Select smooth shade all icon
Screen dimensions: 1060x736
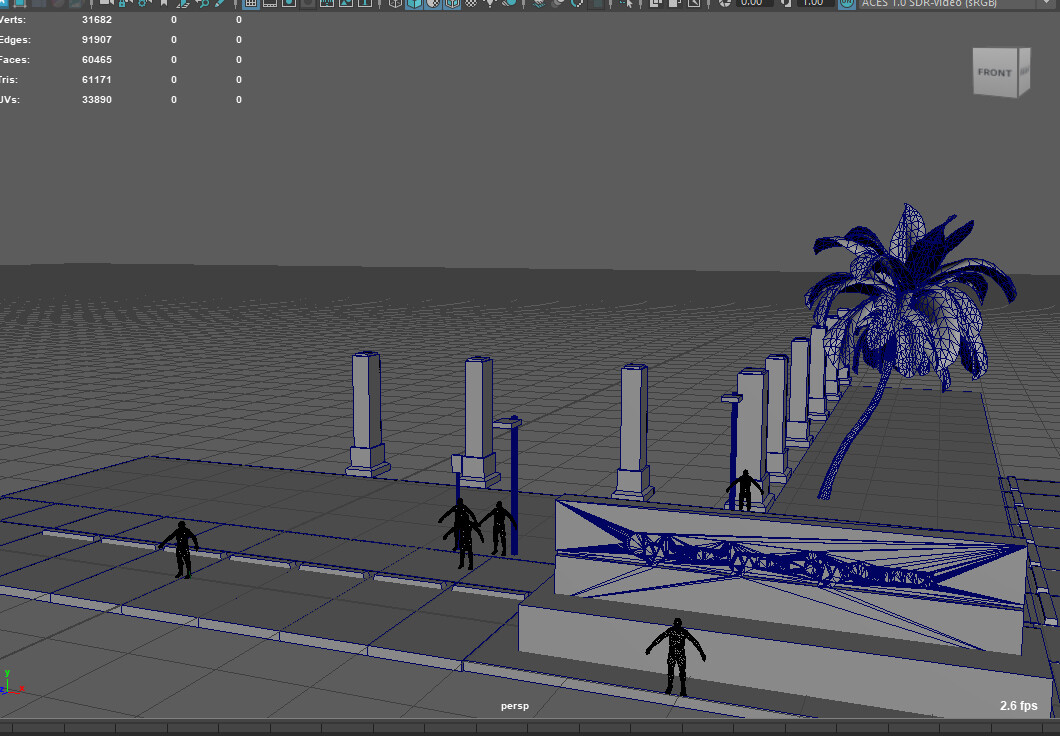click(414, 3)
